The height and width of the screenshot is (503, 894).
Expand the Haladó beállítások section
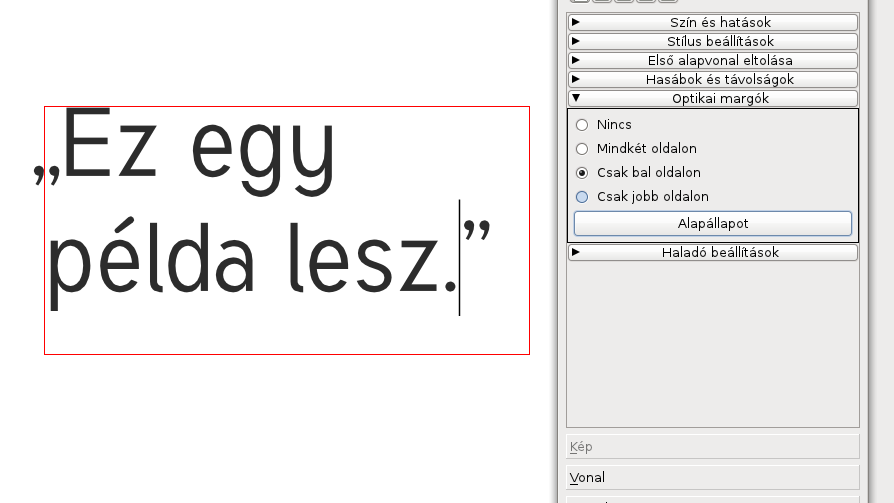[713, 252]
